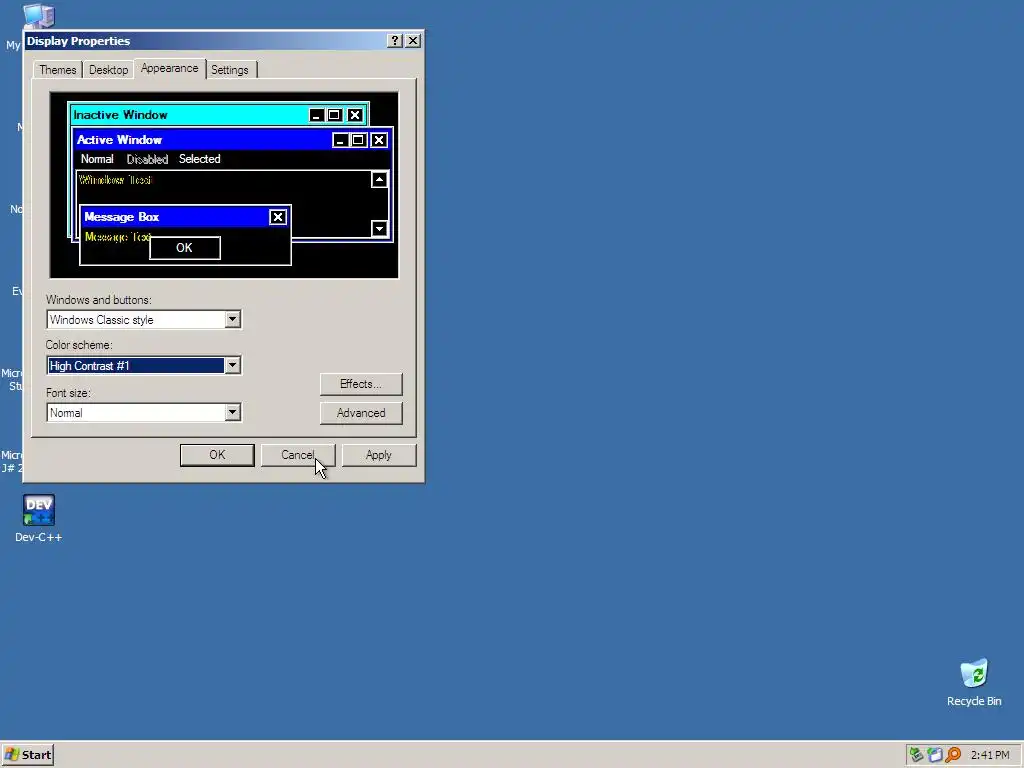Select the Appearance tab

[170, 68]
